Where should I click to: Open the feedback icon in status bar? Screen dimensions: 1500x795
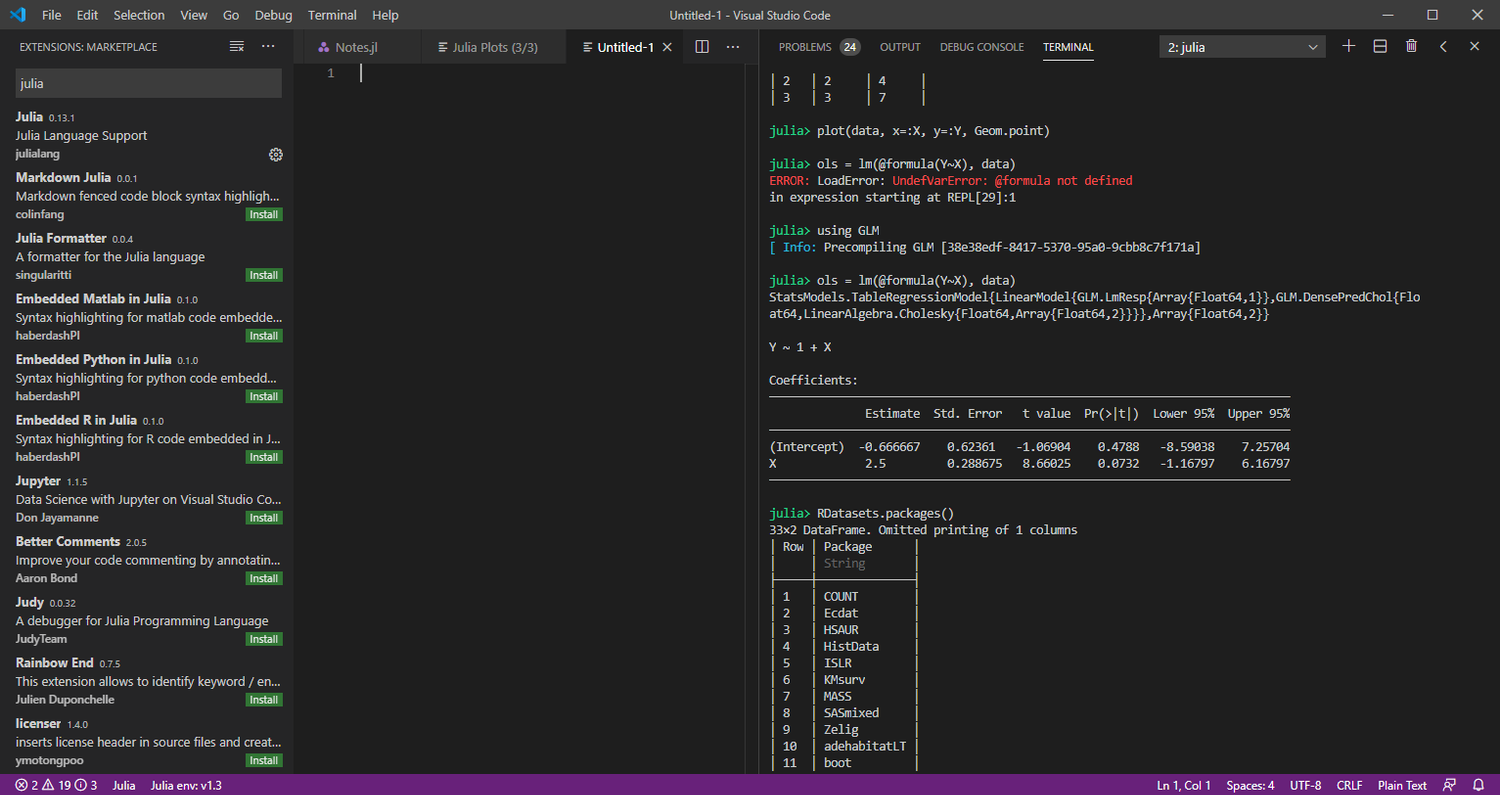click(1449, 785)
